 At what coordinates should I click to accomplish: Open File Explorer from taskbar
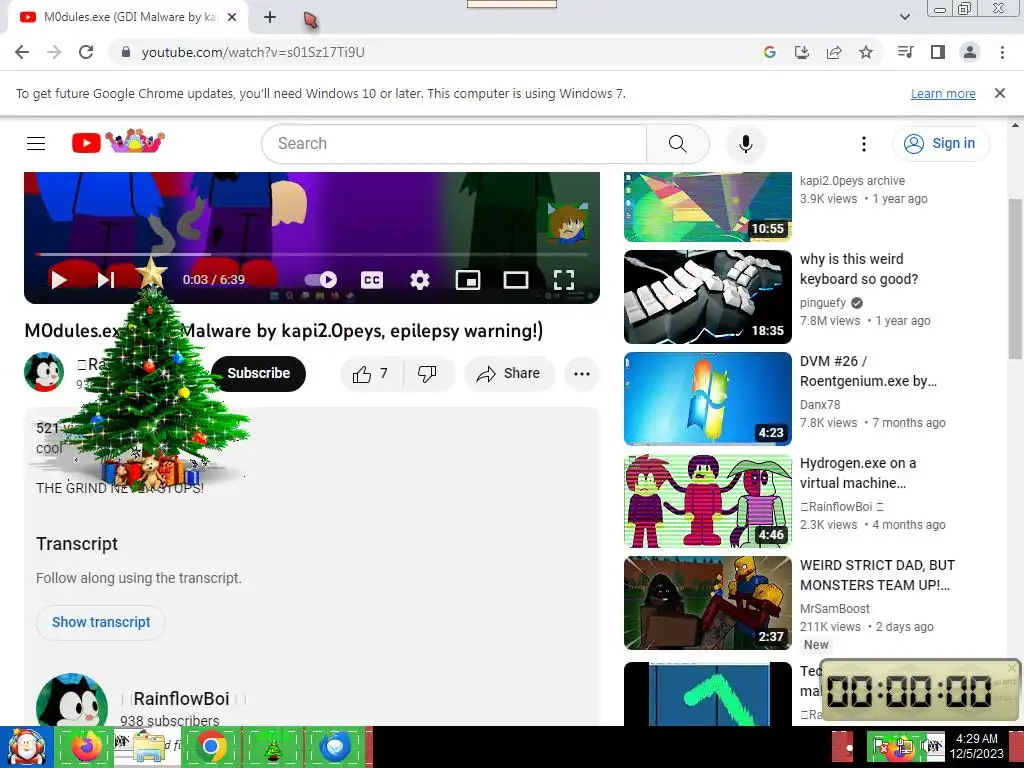(x=149, y=747)
